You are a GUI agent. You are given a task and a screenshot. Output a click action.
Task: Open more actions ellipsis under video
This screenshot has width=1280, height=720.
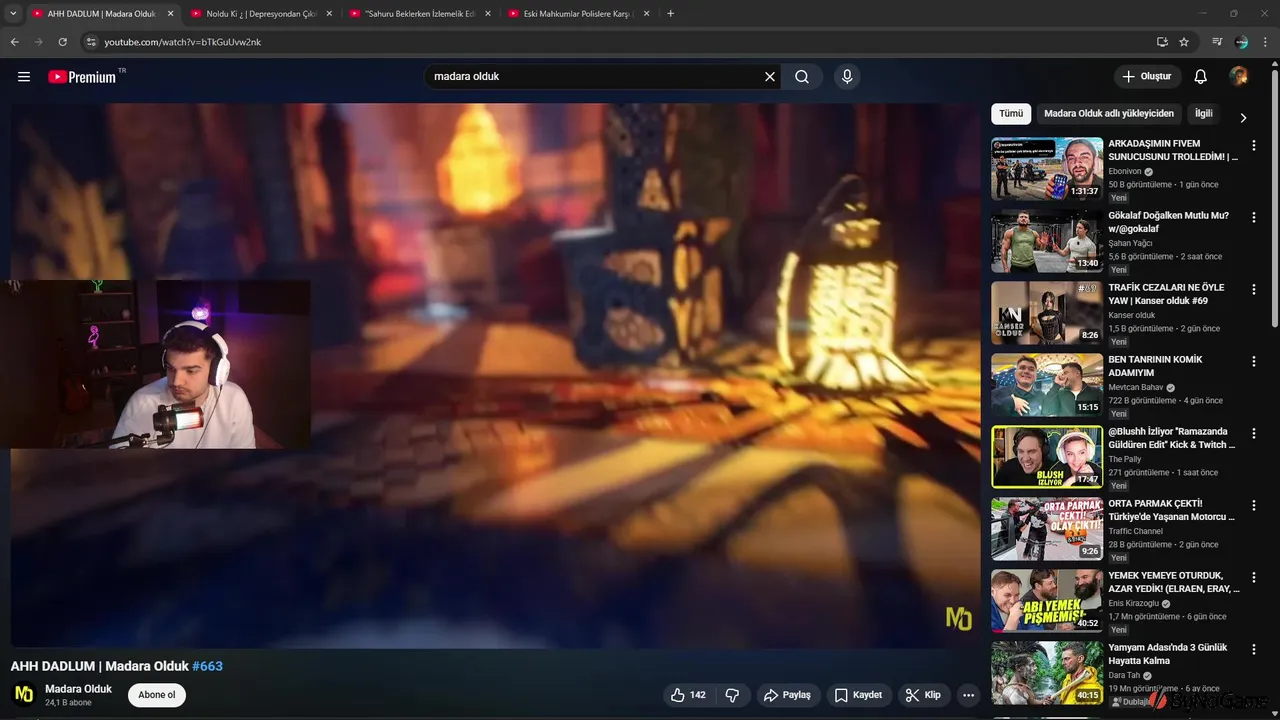pyautogui.click(x=968, y=695)
